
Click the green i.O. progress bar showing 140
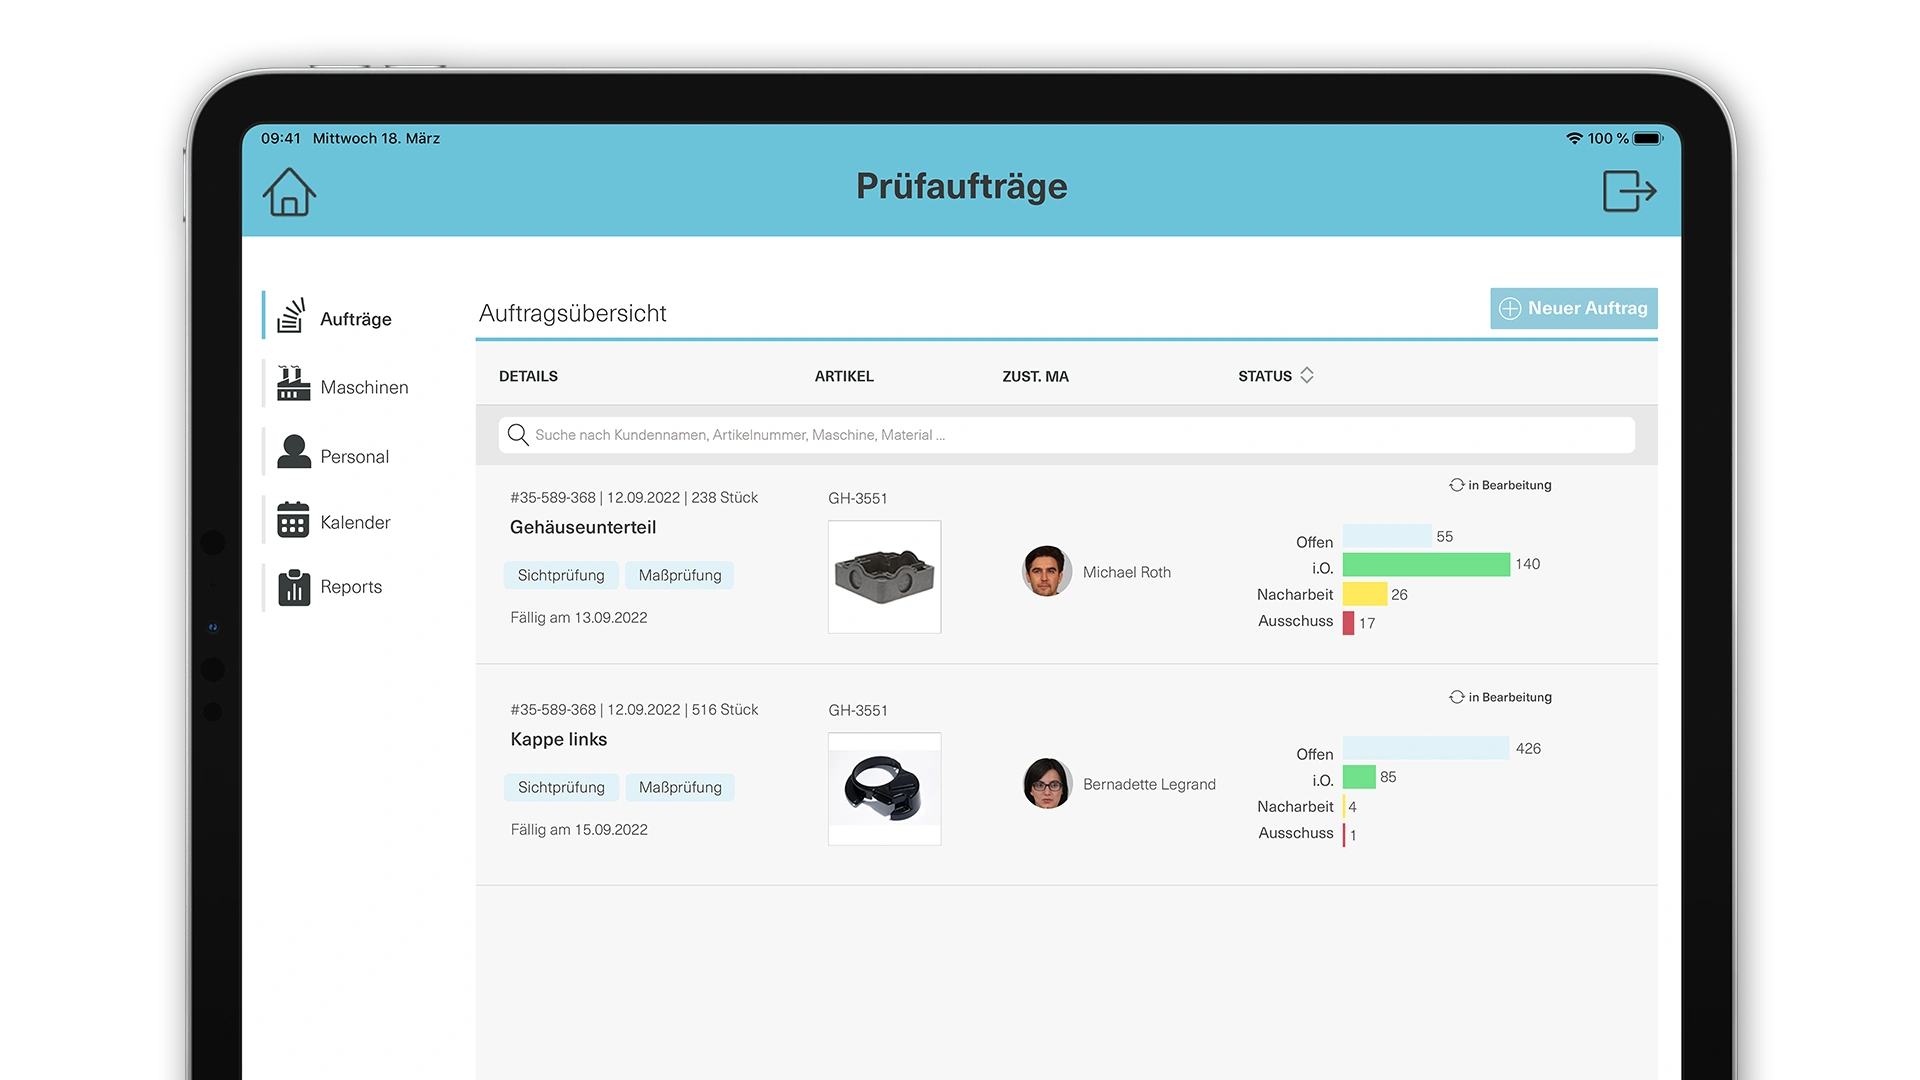[1427, 564]
